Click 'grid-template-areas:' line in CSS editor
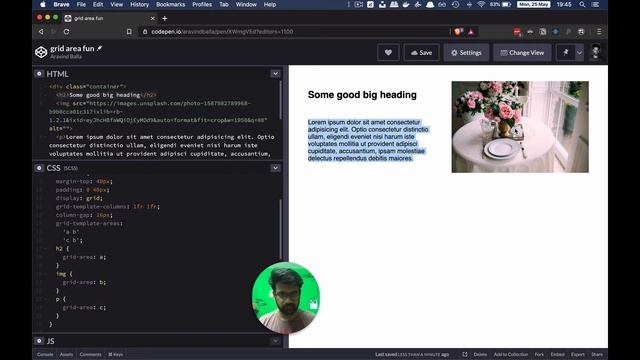Viewport: 640px width, 360px height. [x=89, y=223]
